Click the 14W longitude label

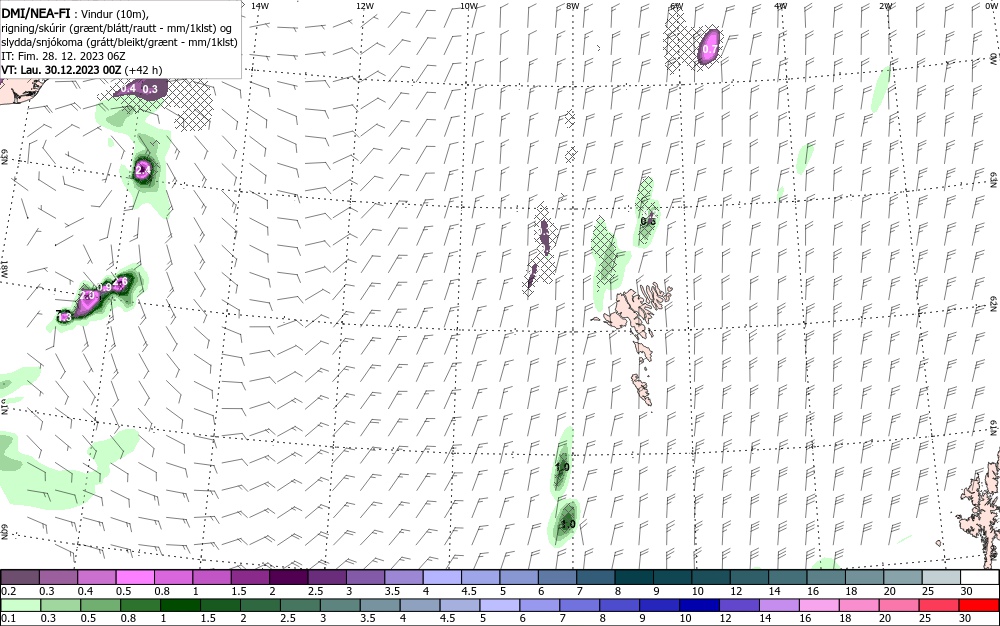click(260, 6)
